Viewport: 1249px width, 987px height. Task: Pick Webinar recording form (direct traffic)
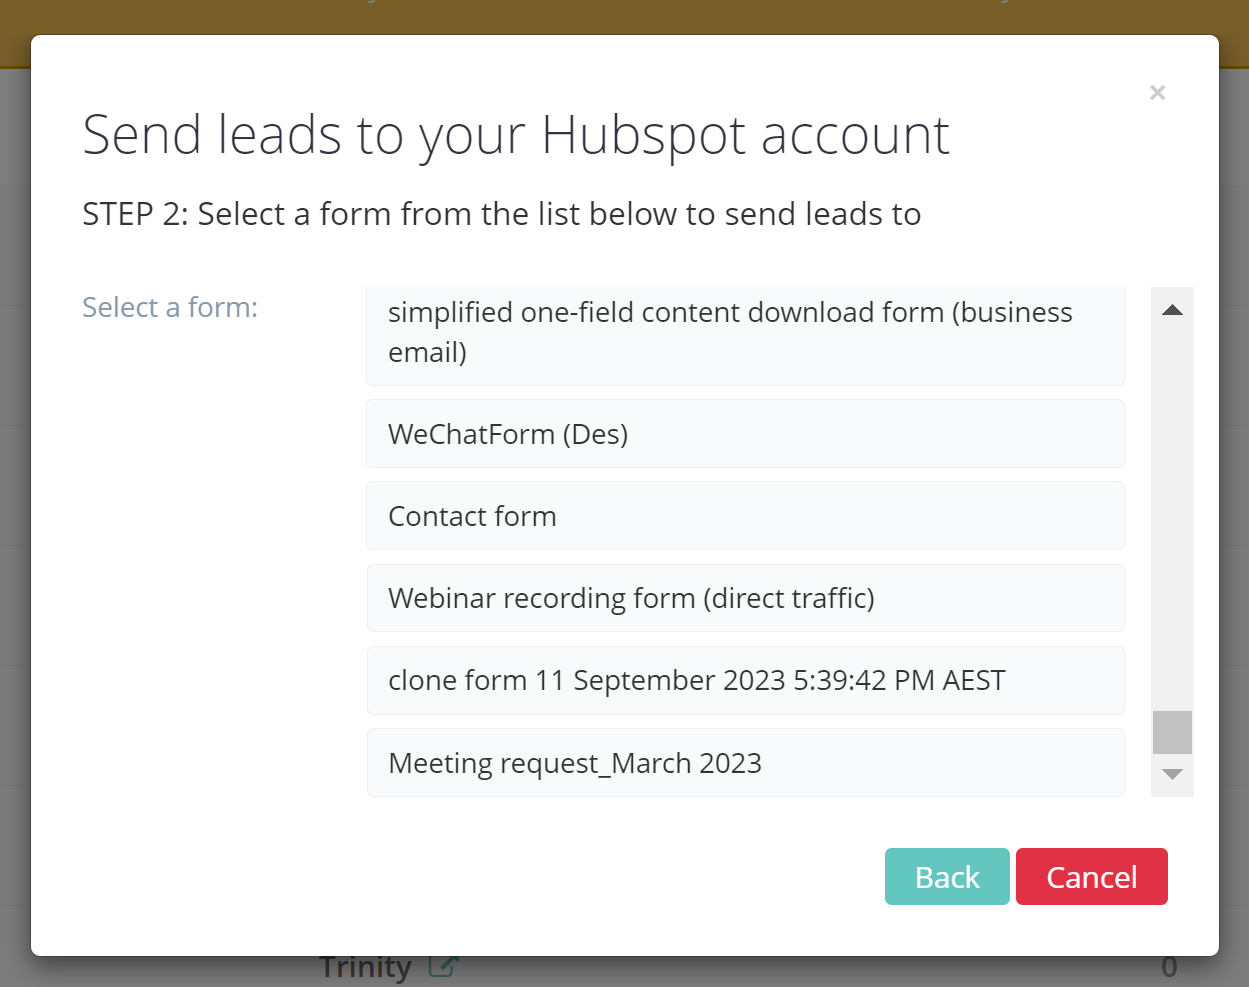click(745, 598)
